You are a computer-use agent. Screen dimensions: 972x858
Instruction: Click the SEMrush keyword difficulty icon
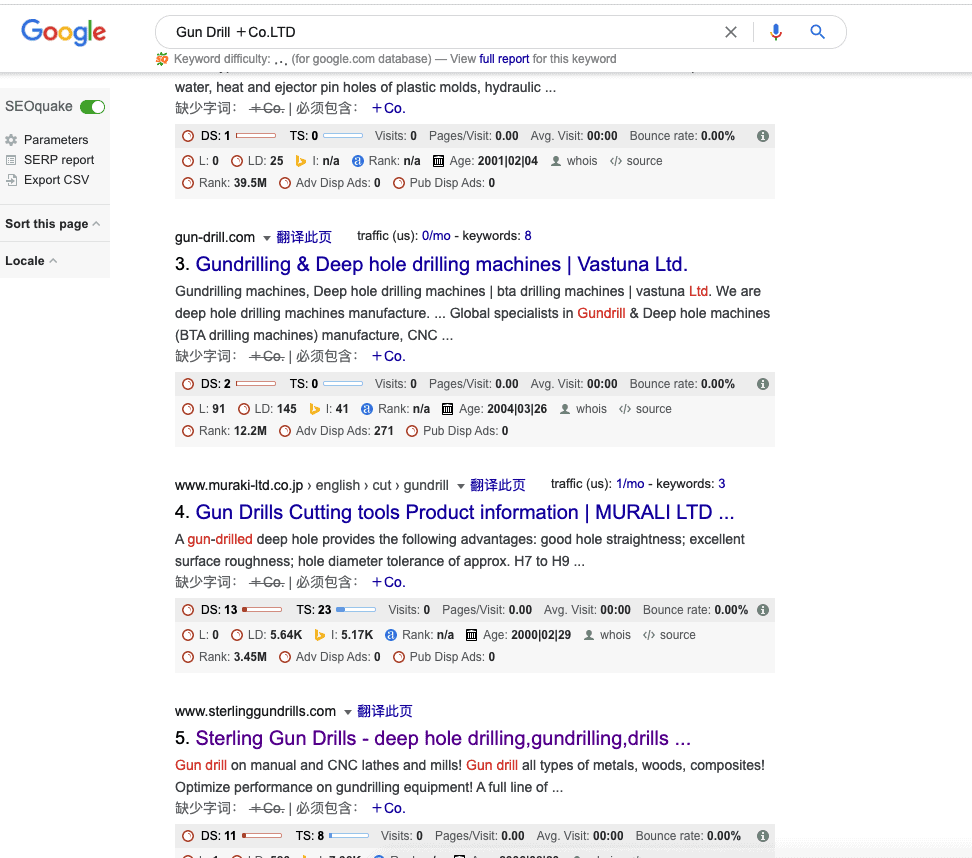coord(162,59)
